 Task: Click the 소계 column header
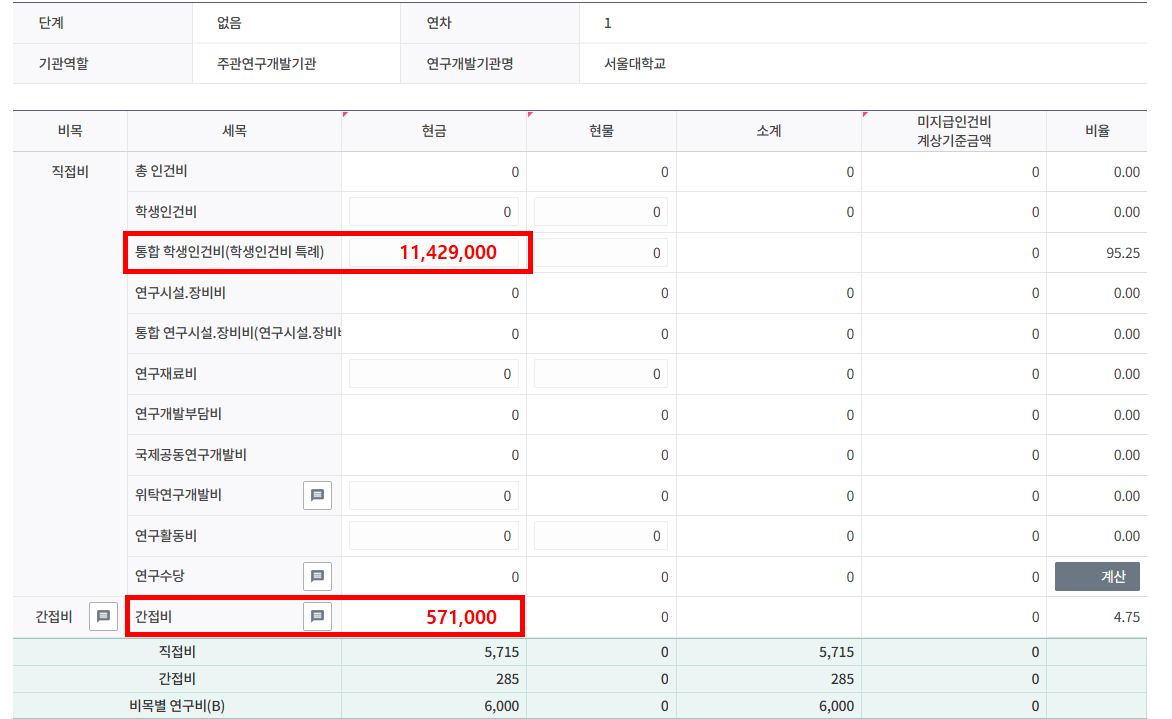[x=768, y=131]
